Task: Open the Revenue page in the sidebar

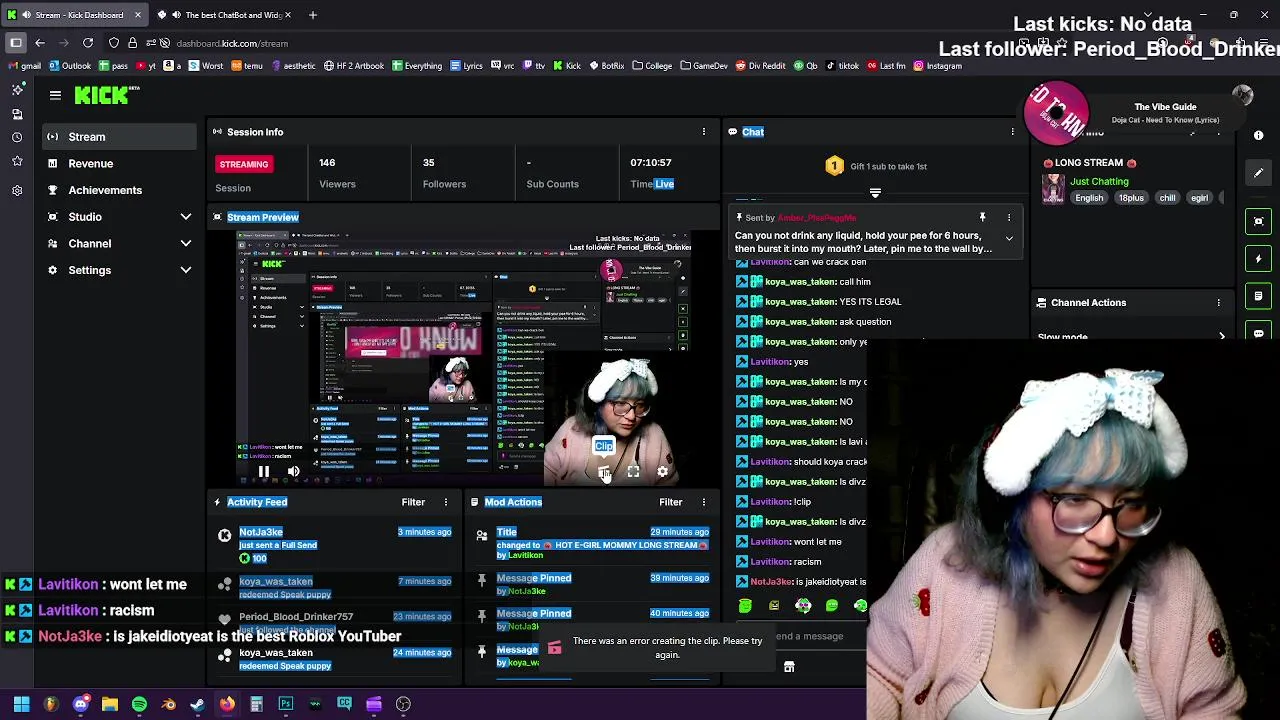Action: [119, 163]
